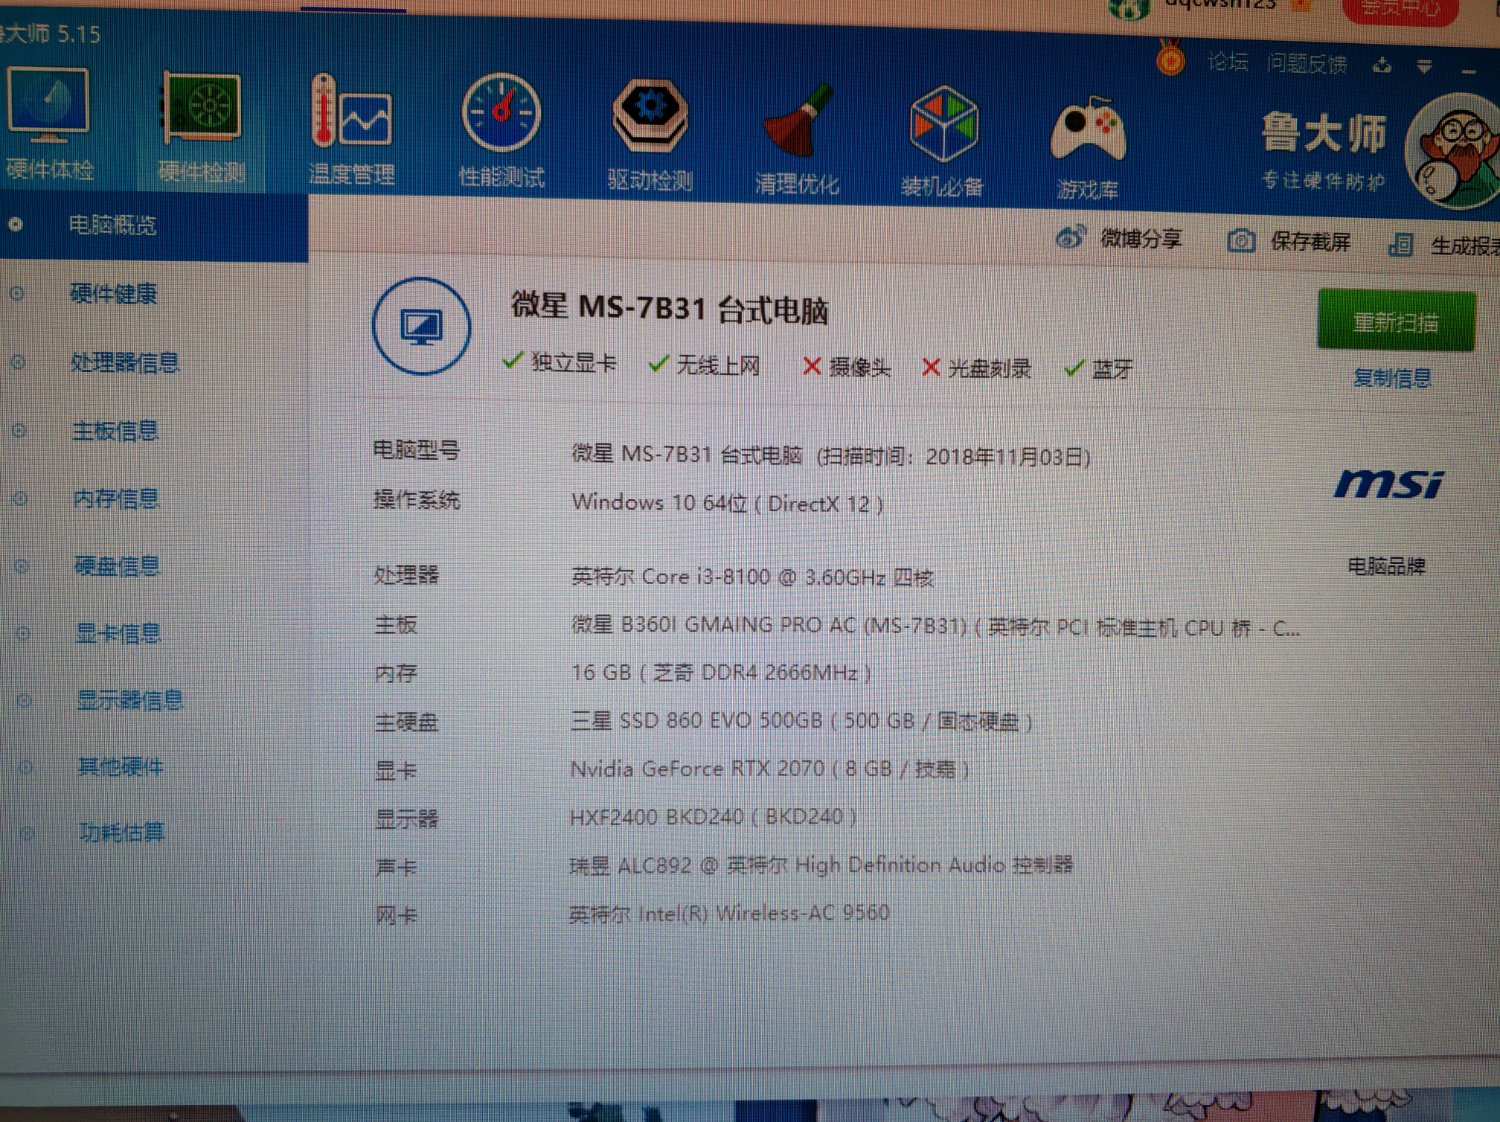
Task: Click the Nvidia GeForce RTX 2070 value
Action: (769, 769)
